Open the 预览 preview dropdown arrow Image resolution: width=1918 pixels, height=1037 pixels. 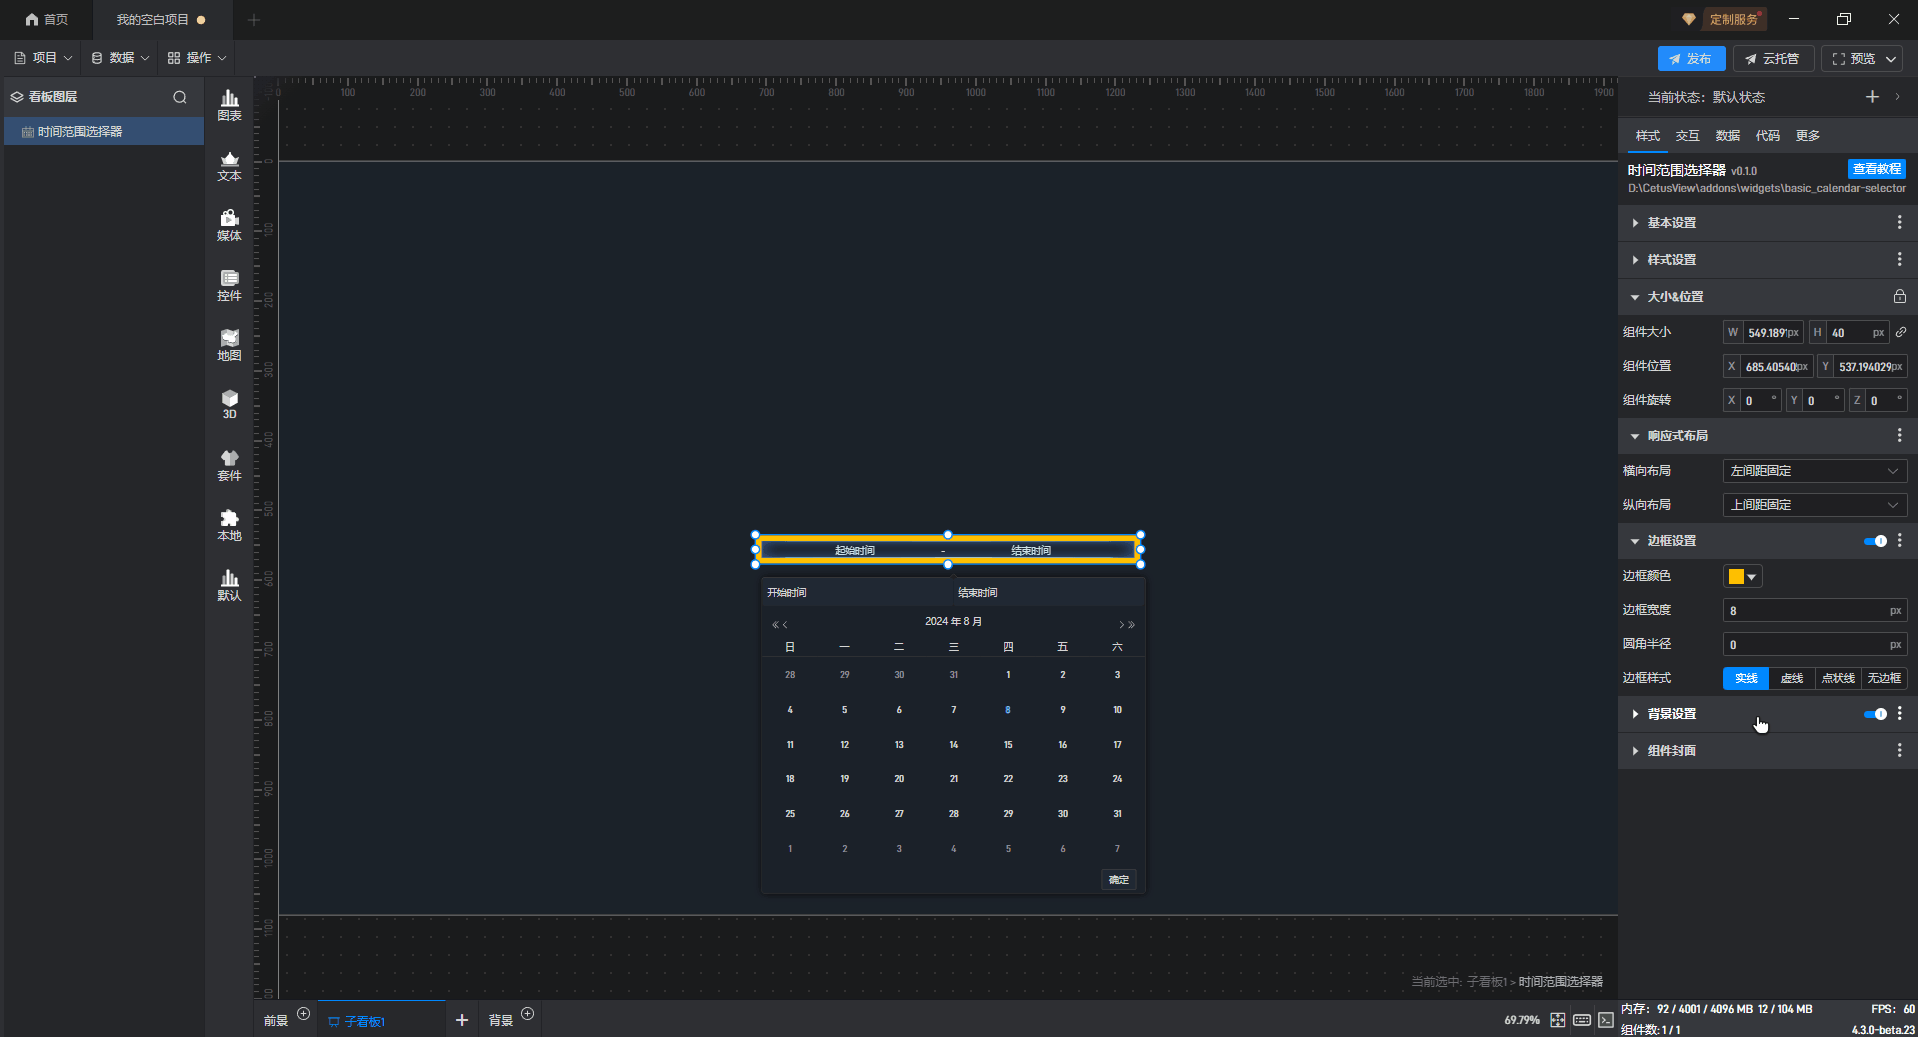click(x=1891, y=59)
